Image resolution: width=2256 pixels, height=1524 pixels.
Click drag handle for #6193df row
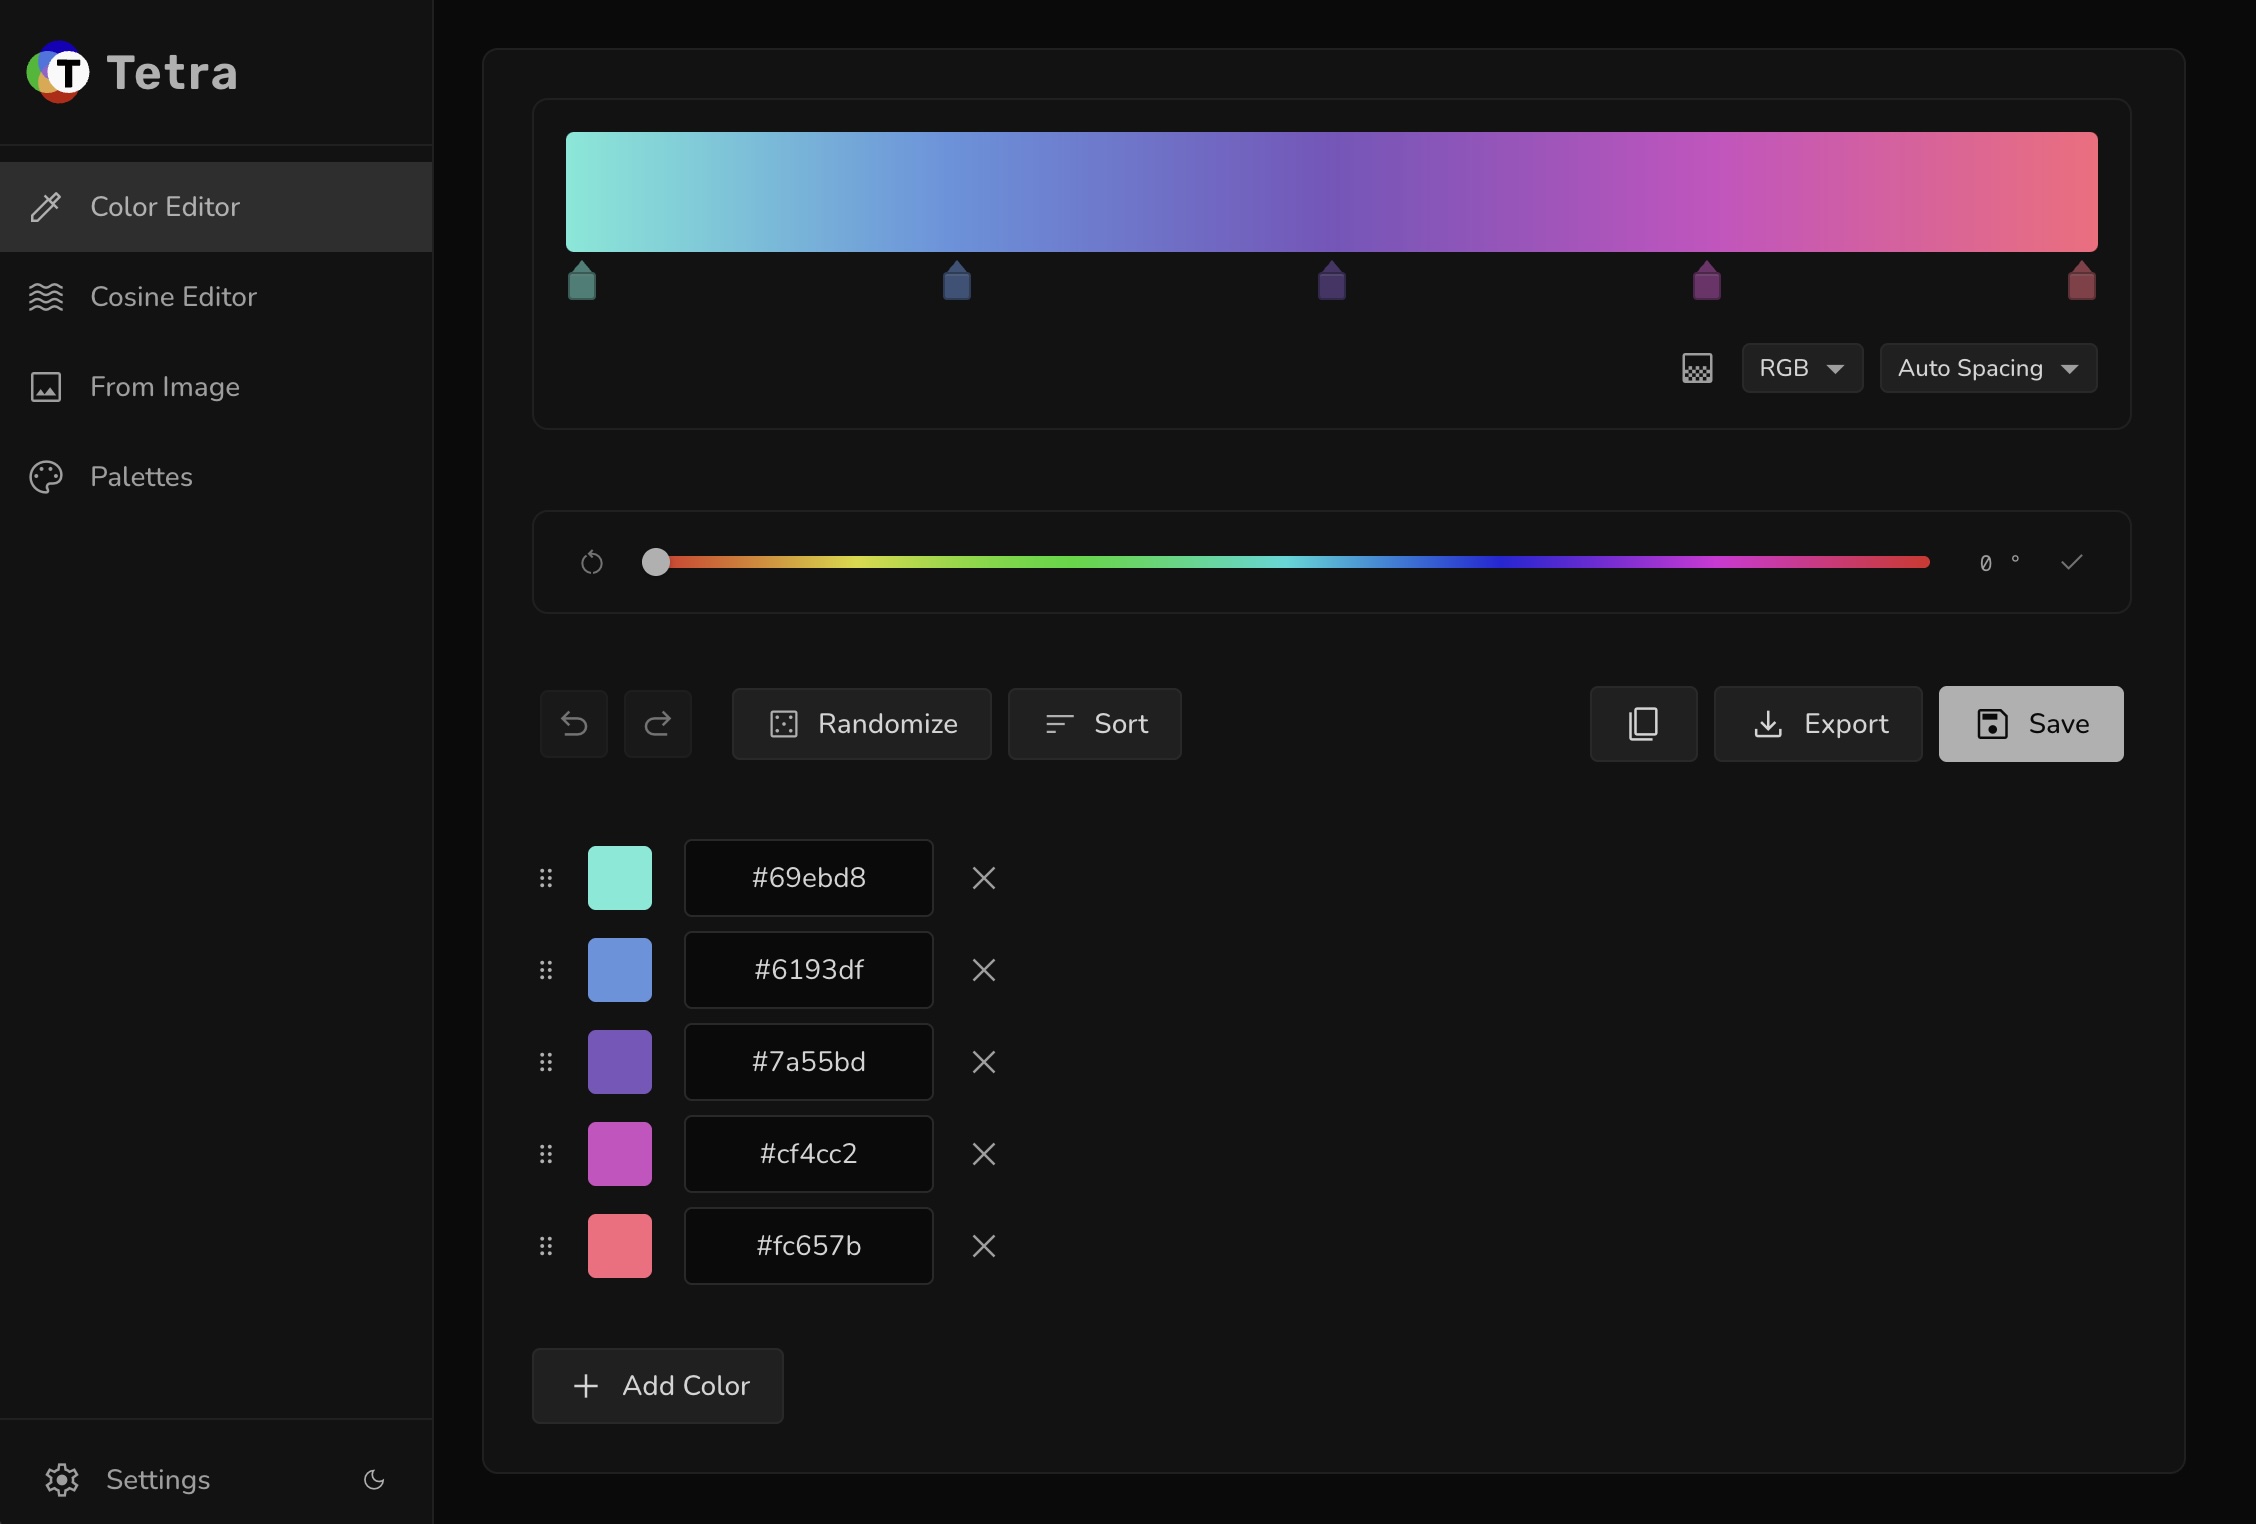[546, 970]
